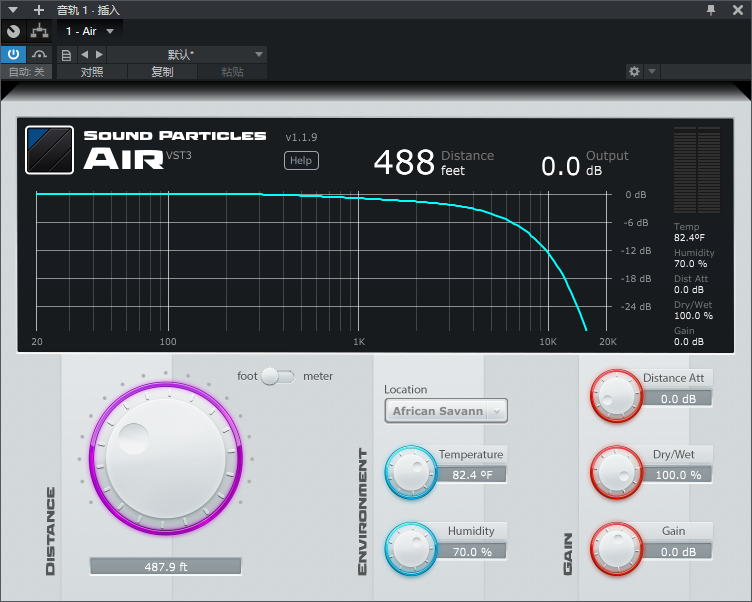Toggle the foot/meter unit switch

[x=278, y=377]
